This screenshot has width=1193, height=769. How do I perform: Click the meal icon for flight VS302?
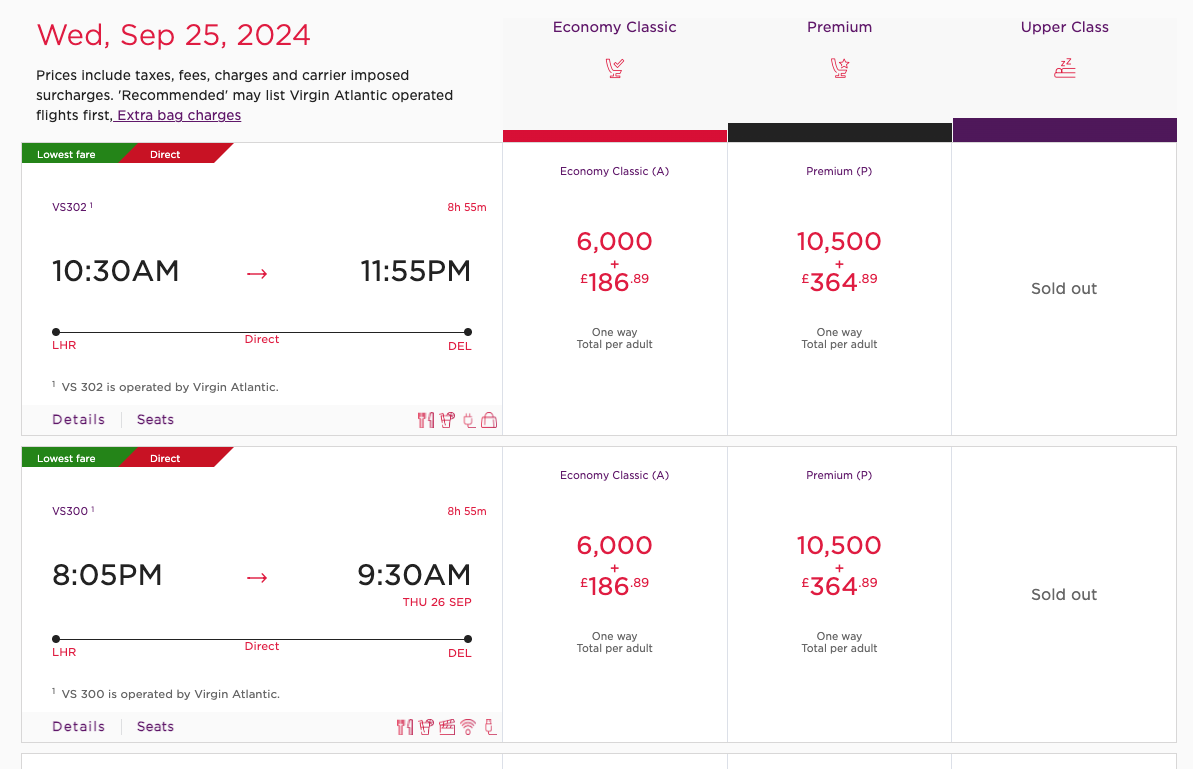[426, 420]
